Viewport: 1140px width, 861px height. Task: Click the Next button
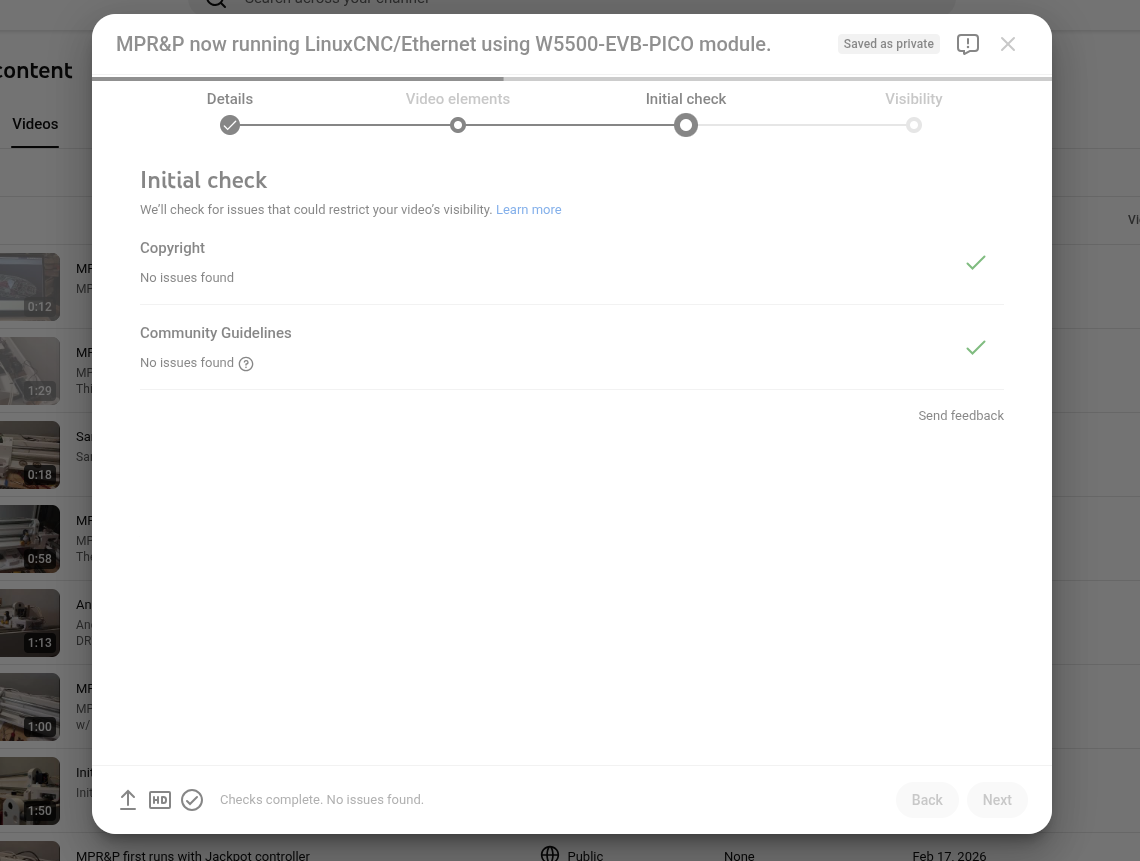[x=997, y=800]
